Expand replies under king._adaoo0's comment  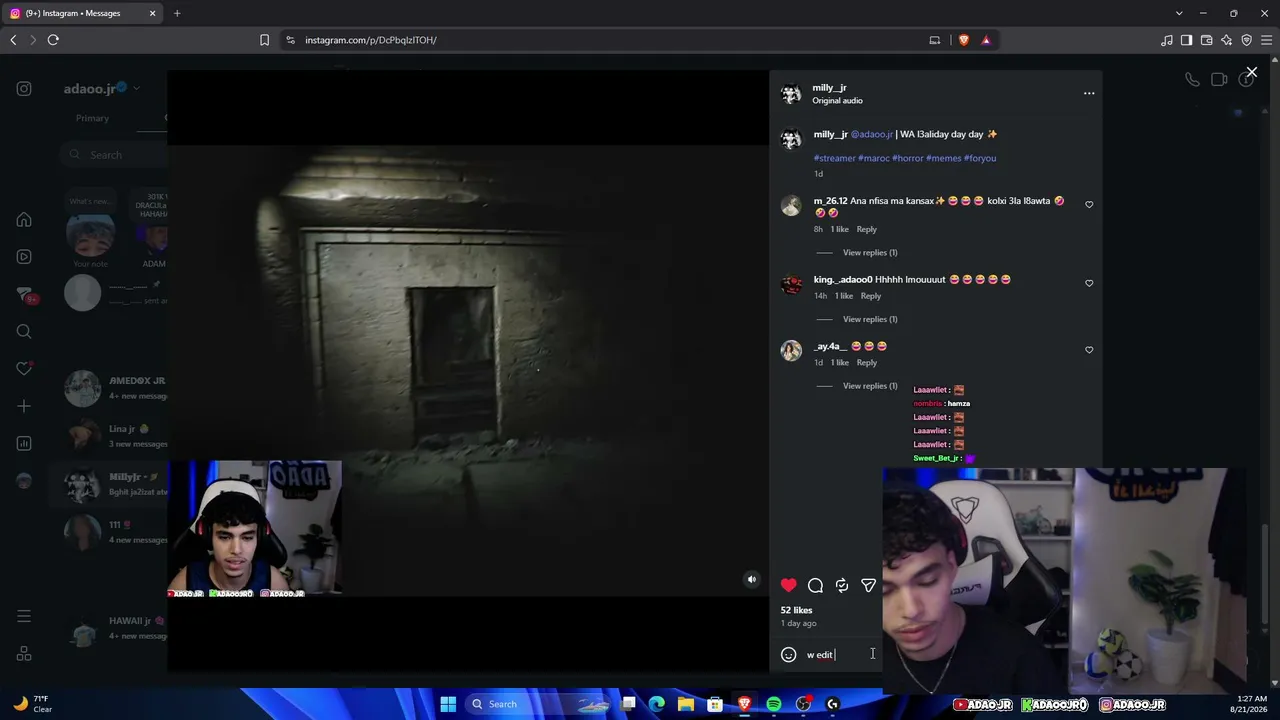[870, 320]
